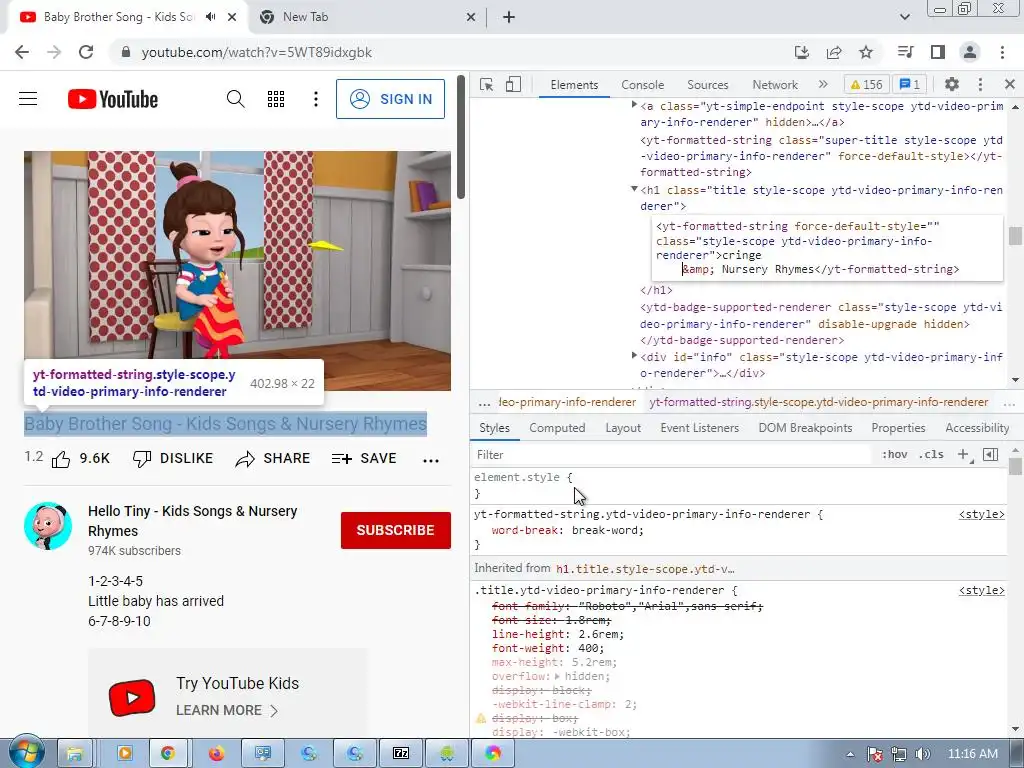Click the Hello Tiny channel avatar
The width and height of the screenshot is (1024, 768).
[x=48, y=526]
